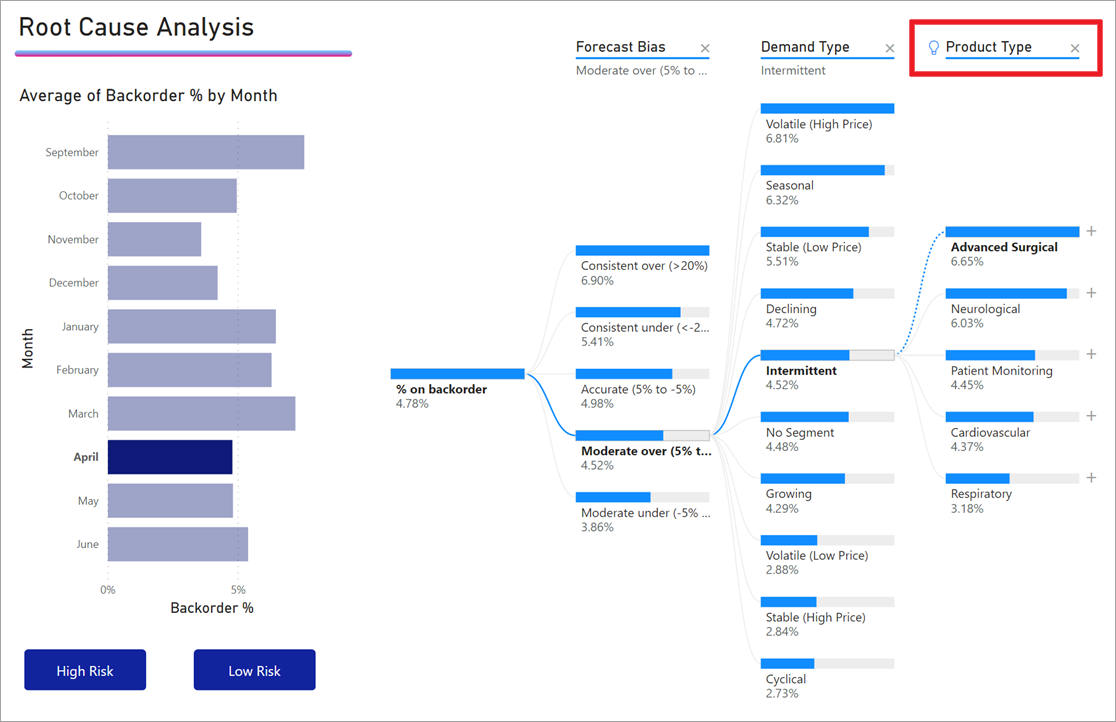
Task: Expand the Respiratory node
Action: (1092, 478)
